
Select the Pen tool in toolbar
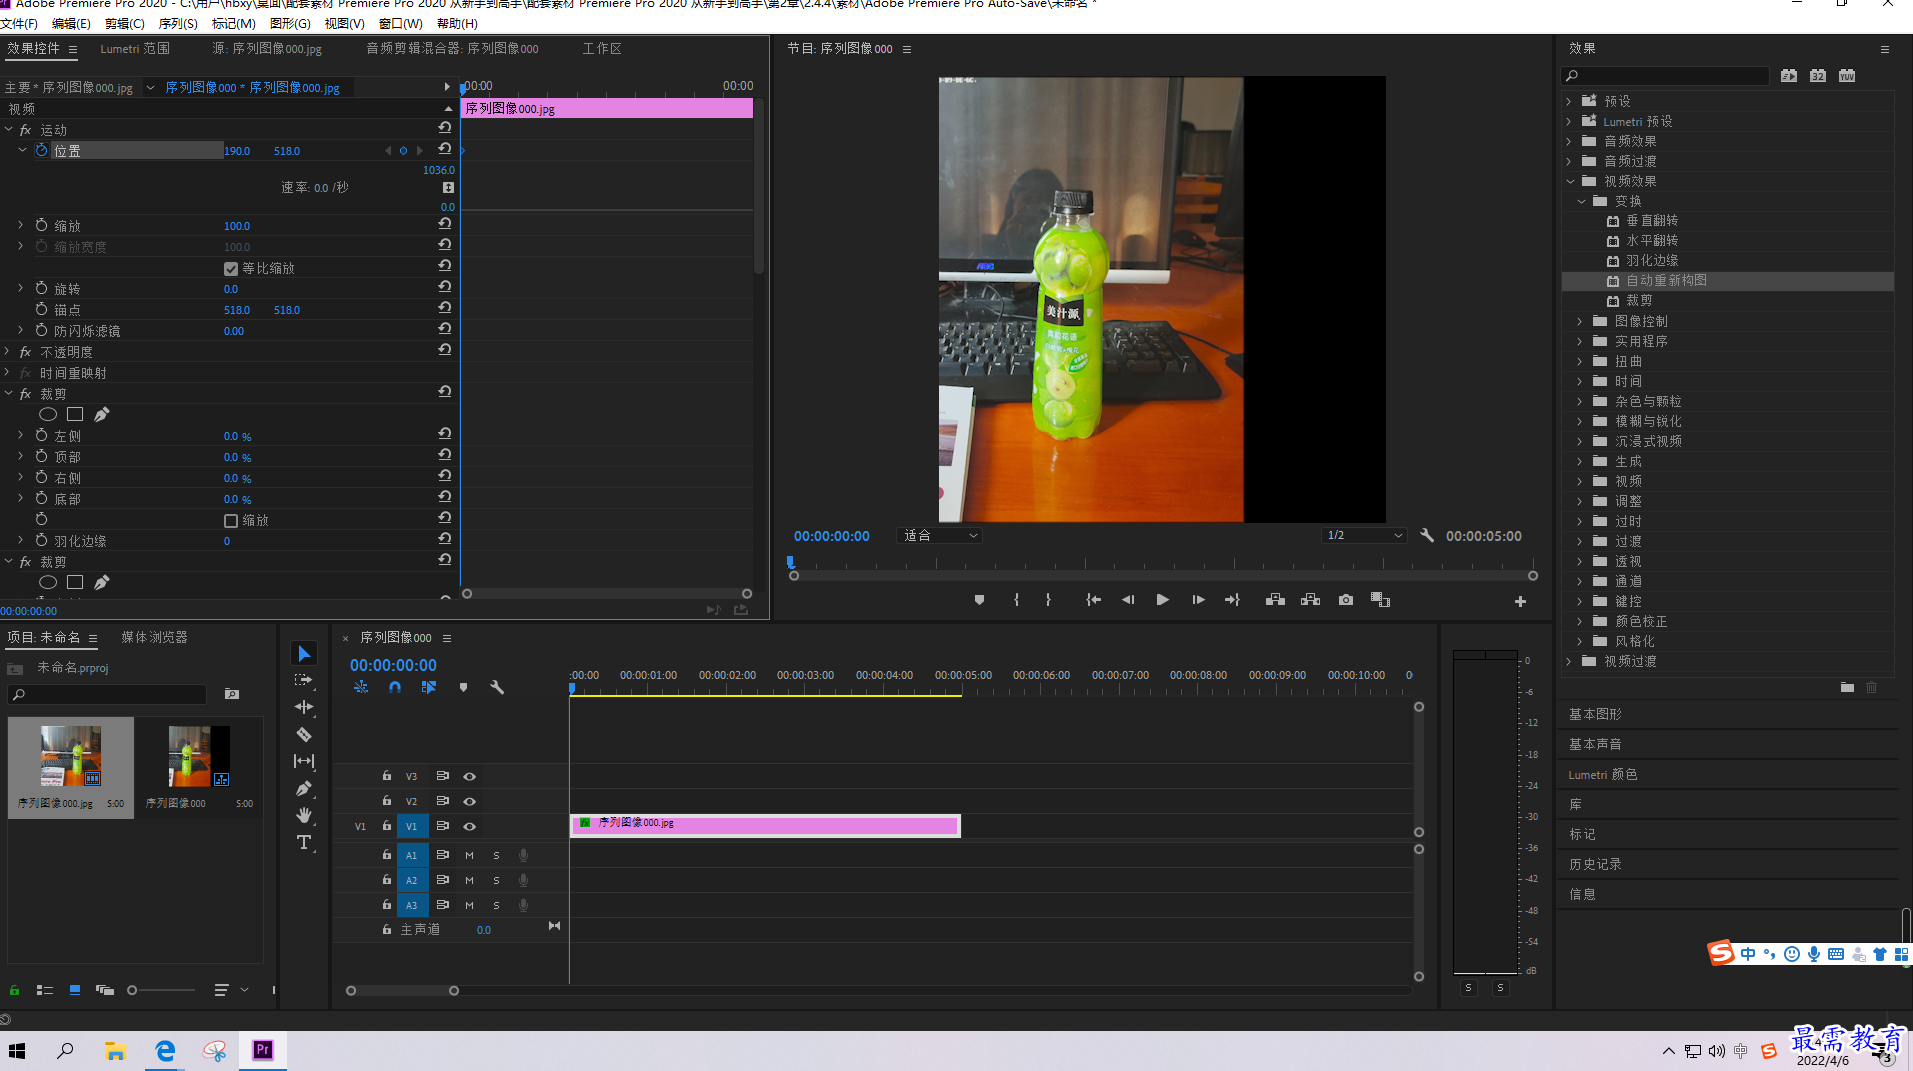pos(304,788)
